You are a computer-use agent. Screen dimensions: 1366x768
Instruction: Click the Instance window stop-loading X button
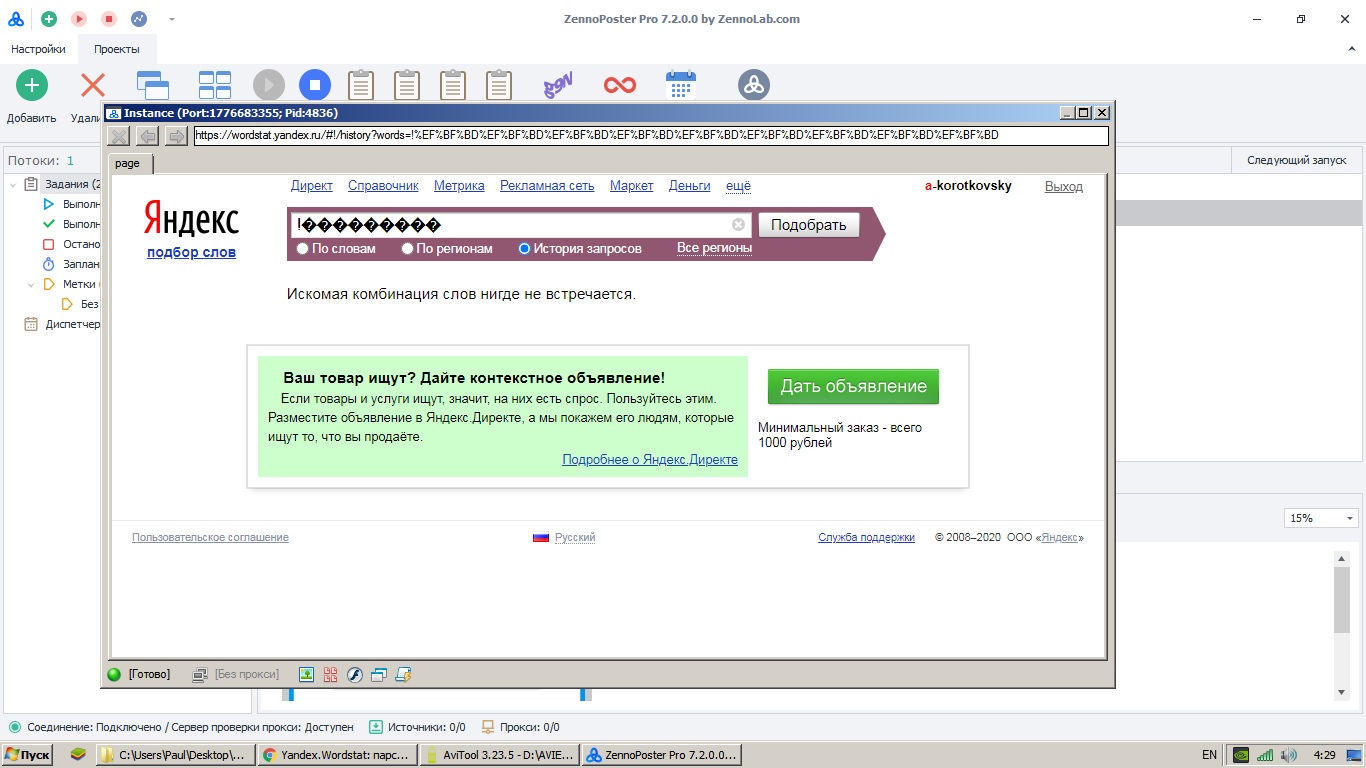118,136
